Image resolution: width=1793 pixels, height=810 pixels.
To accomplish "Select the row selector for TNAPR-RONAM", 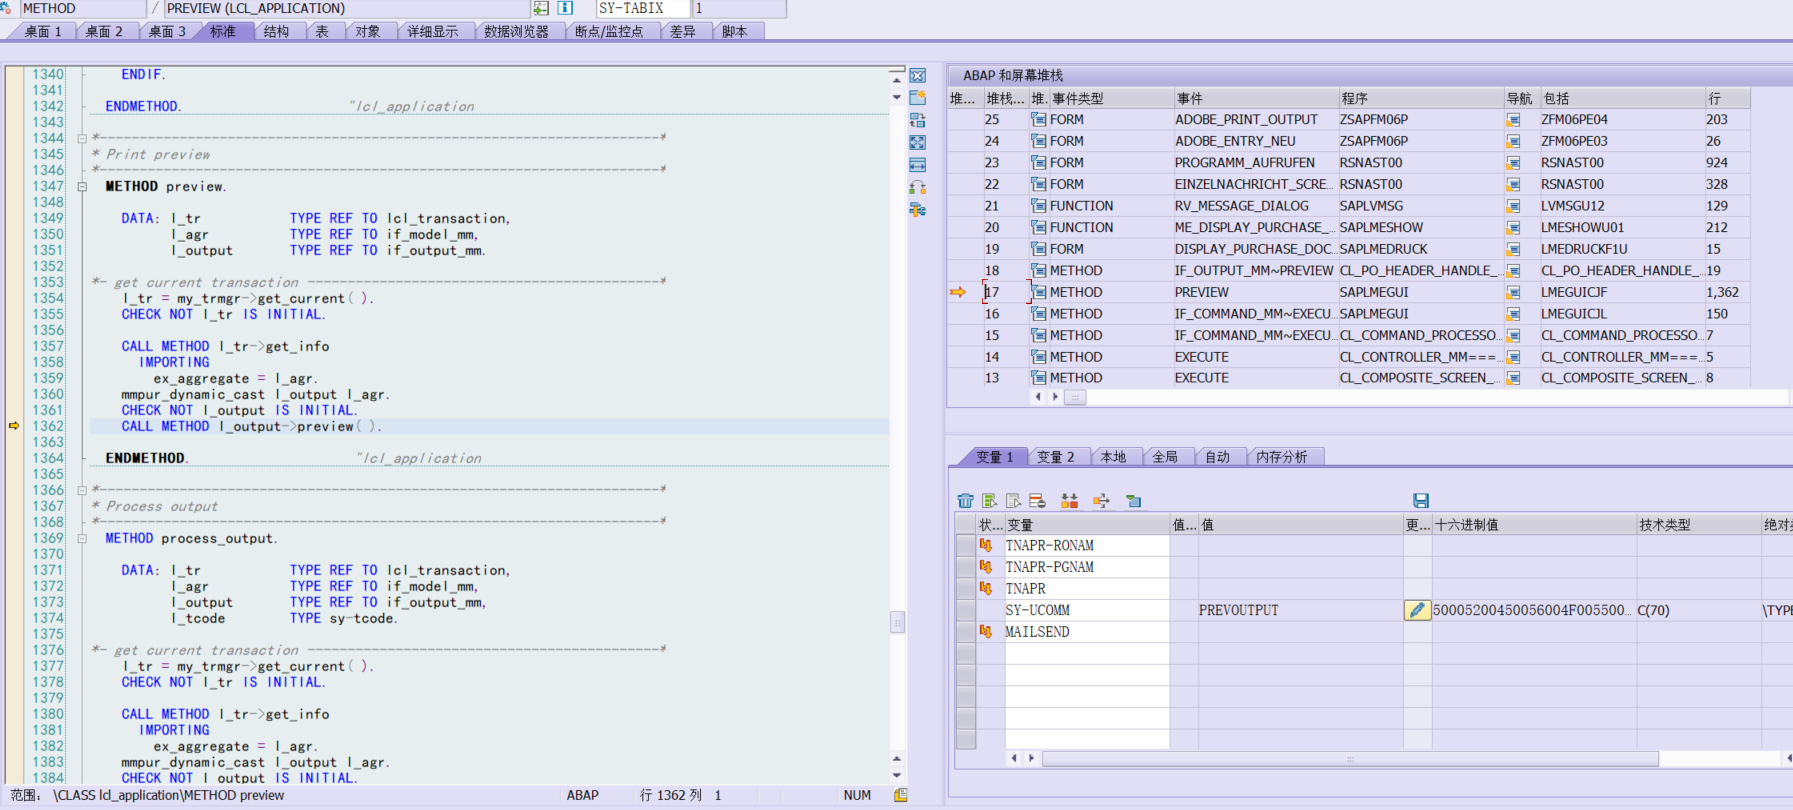I will [965, 546].
